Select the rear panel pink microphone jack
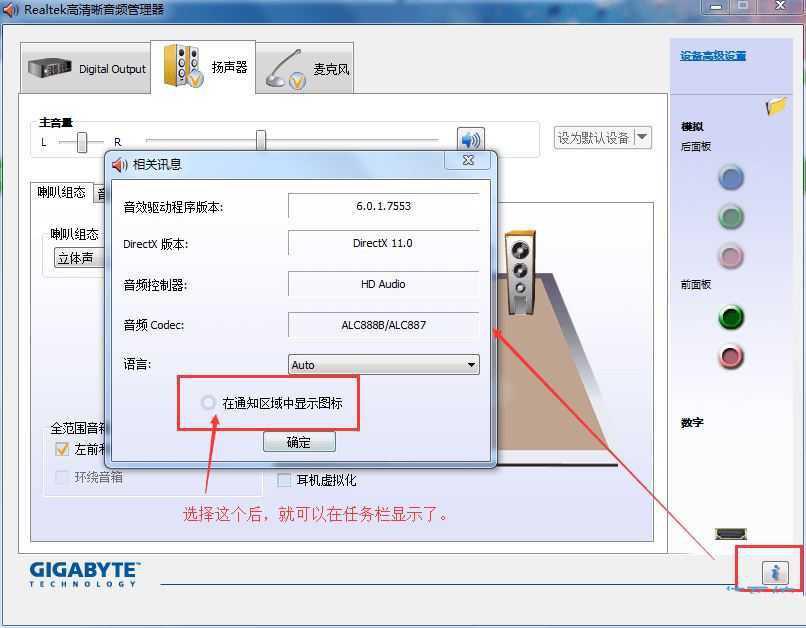Image resolution: width=806 pixels, height=628 pixels. coord(731,257)
